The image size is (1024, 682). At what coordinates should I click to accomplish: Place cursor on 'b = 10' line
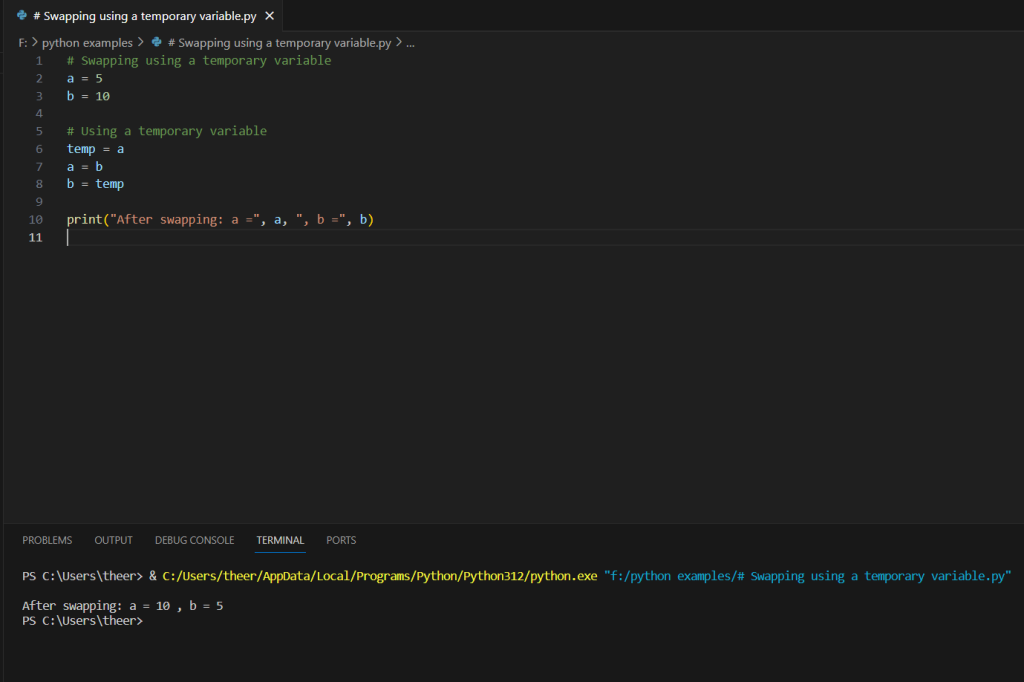tap(88, 96)
